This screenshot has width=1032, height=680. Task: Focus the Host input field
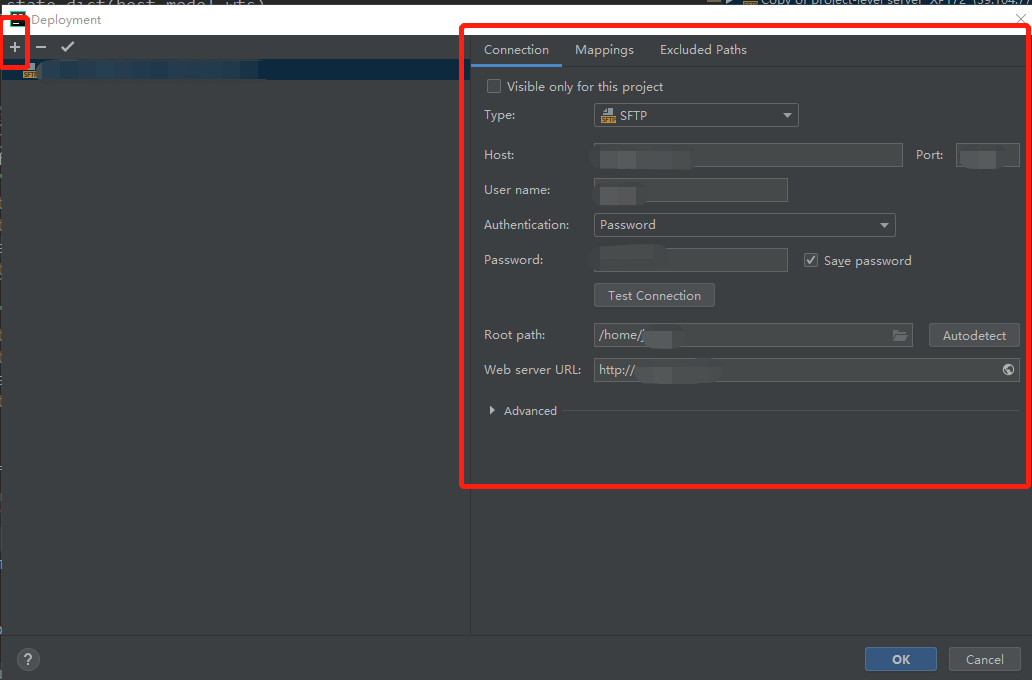(x=748, y=155)
